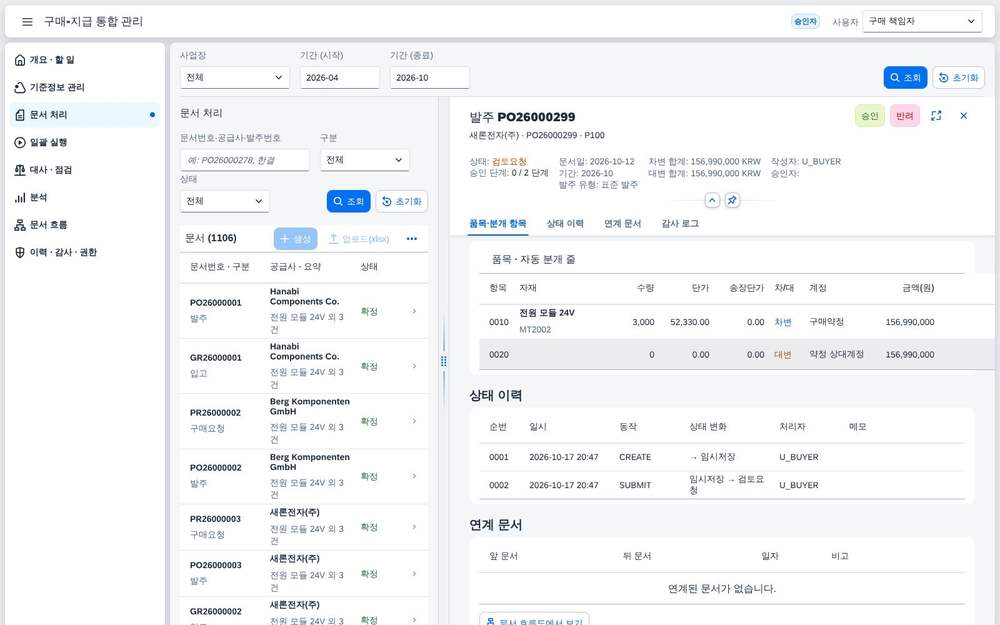Open 이력 · 감사 · 권한 in sidebar
Viewport: 1000px width, 625px height.
[x=85, y=252]
